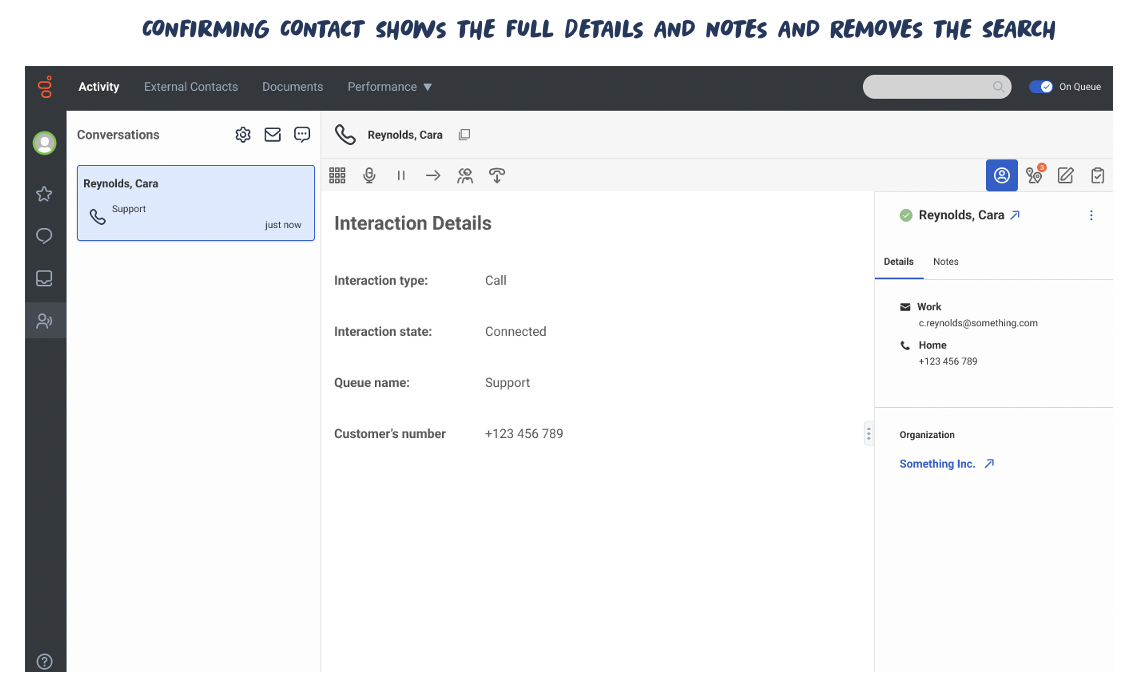Expand the Performance menu
Viewport: 1129px width, 688px height.
point(388,87)
